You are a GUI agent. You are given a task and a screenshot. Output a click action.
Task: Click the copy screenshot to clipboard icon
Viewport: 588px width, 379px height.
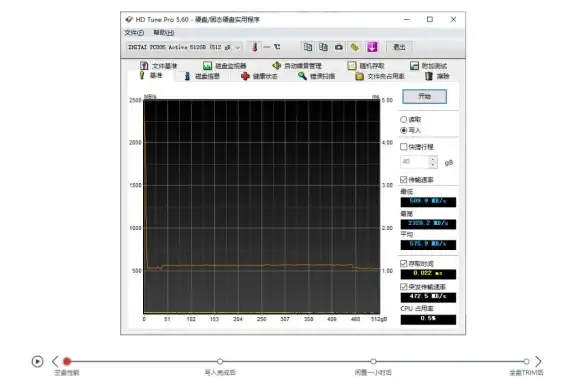click(x=323, y=47)
